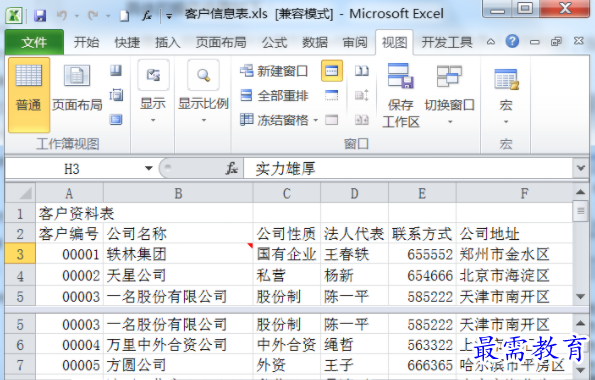
Task: Click the New blank document icon in title bar
Action: [124, 16]
